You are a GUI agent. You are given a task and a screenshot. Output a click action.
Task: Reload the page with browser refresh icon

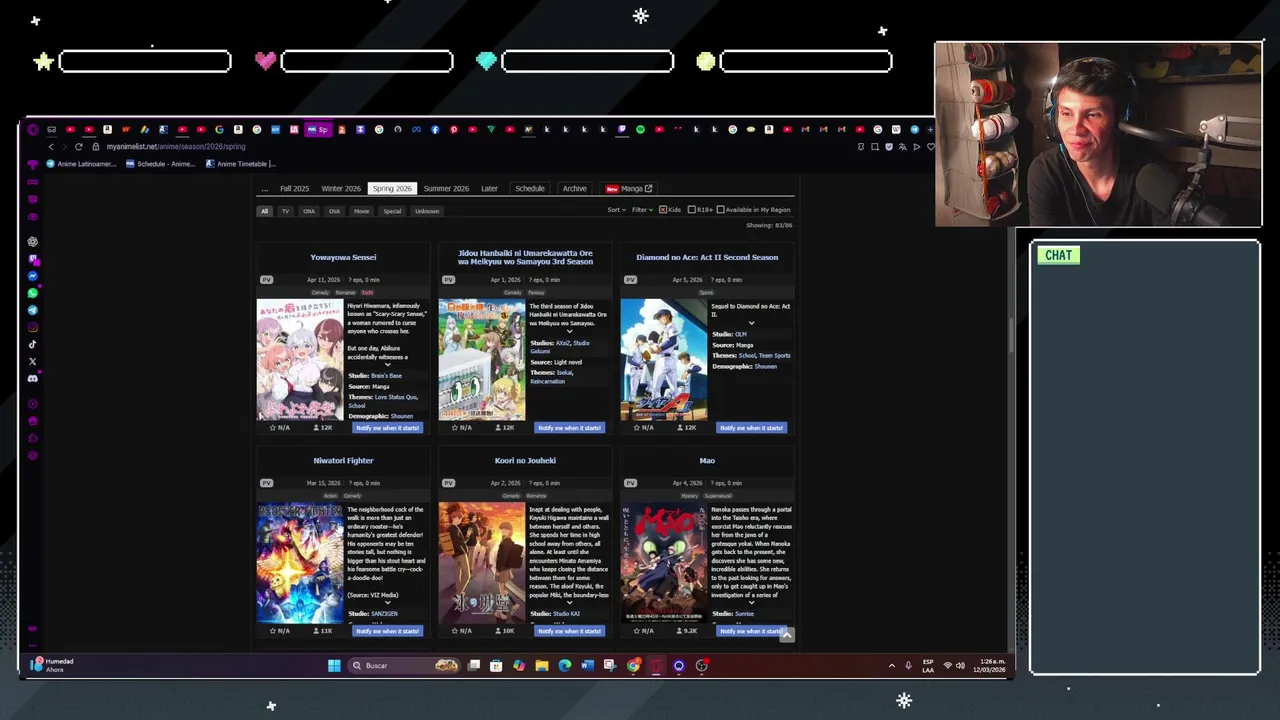coord(78,146)
